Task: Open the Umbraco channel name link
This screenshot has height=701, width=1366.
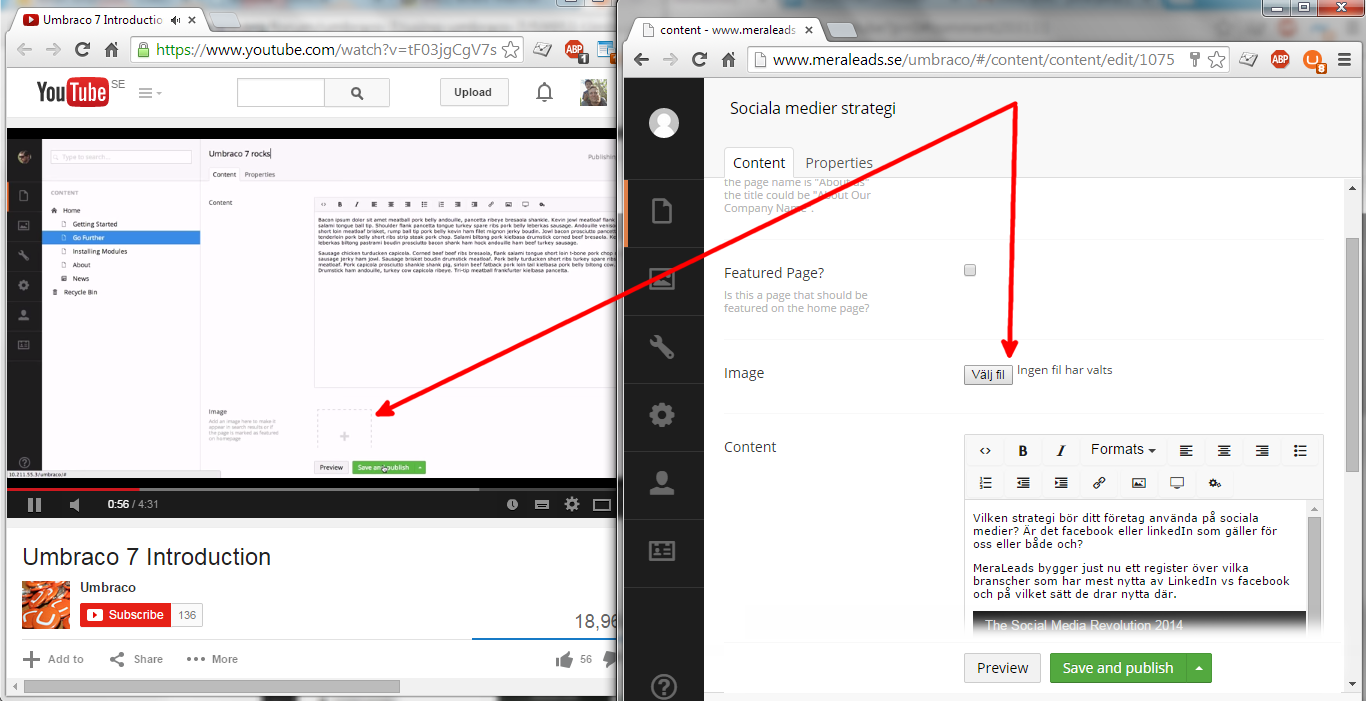Action: click(x=108, y=587)
